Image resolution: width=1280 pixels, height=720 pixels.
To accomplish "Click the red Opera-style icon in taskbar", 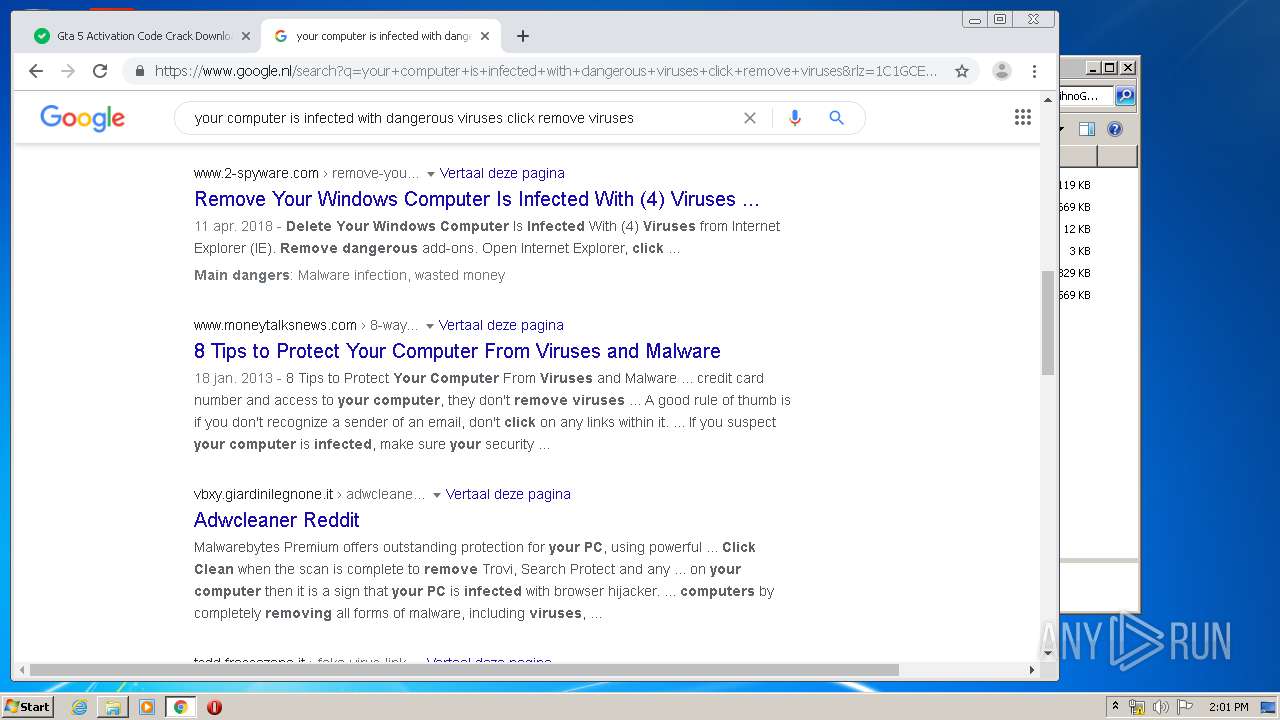I will (x=214, y=707).
